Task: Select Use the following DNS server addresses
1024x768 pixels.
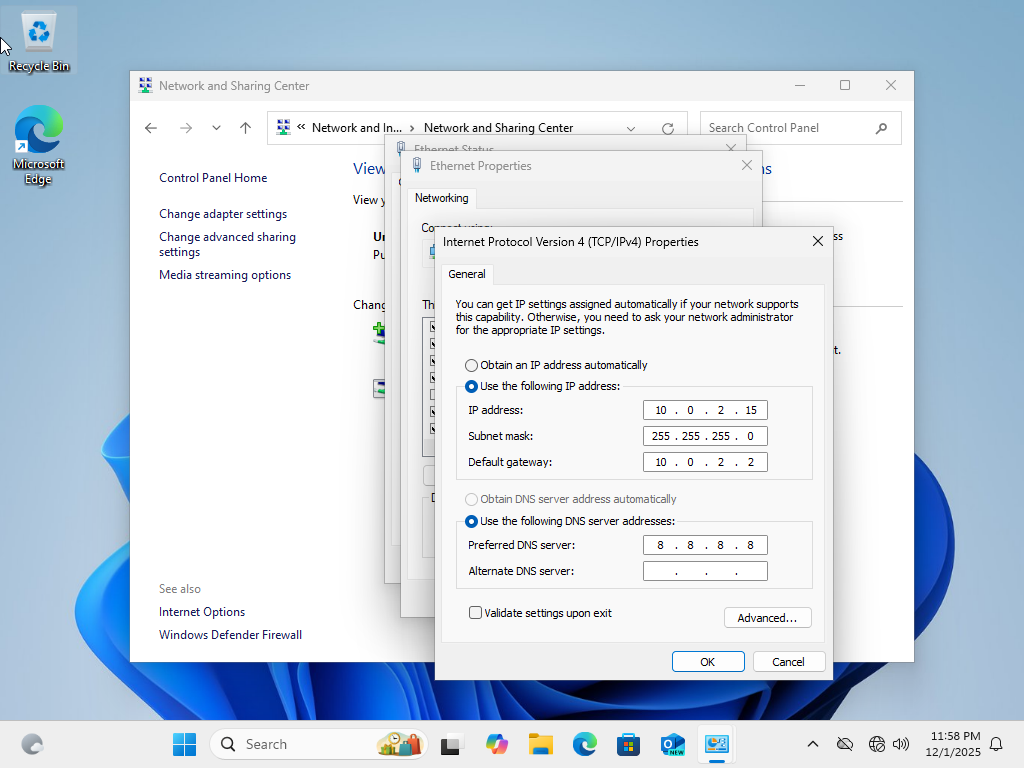Action: 472,522
